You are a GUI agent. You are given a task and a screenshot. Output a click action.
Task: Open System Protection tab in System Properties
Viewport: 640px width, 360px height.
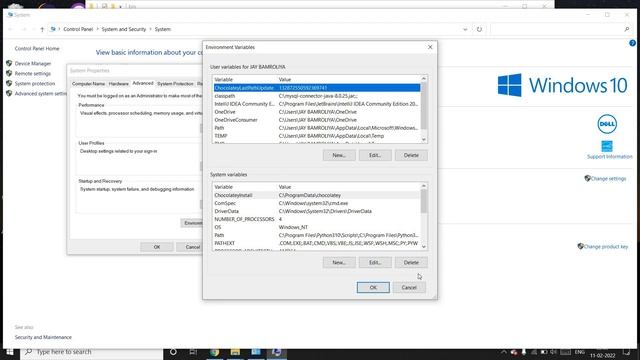coord(175,84)
